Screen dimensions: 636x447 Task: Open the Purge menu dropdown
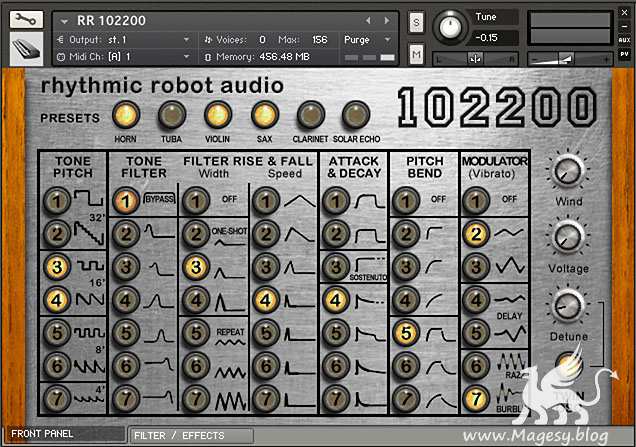click(x=367, y=40)
